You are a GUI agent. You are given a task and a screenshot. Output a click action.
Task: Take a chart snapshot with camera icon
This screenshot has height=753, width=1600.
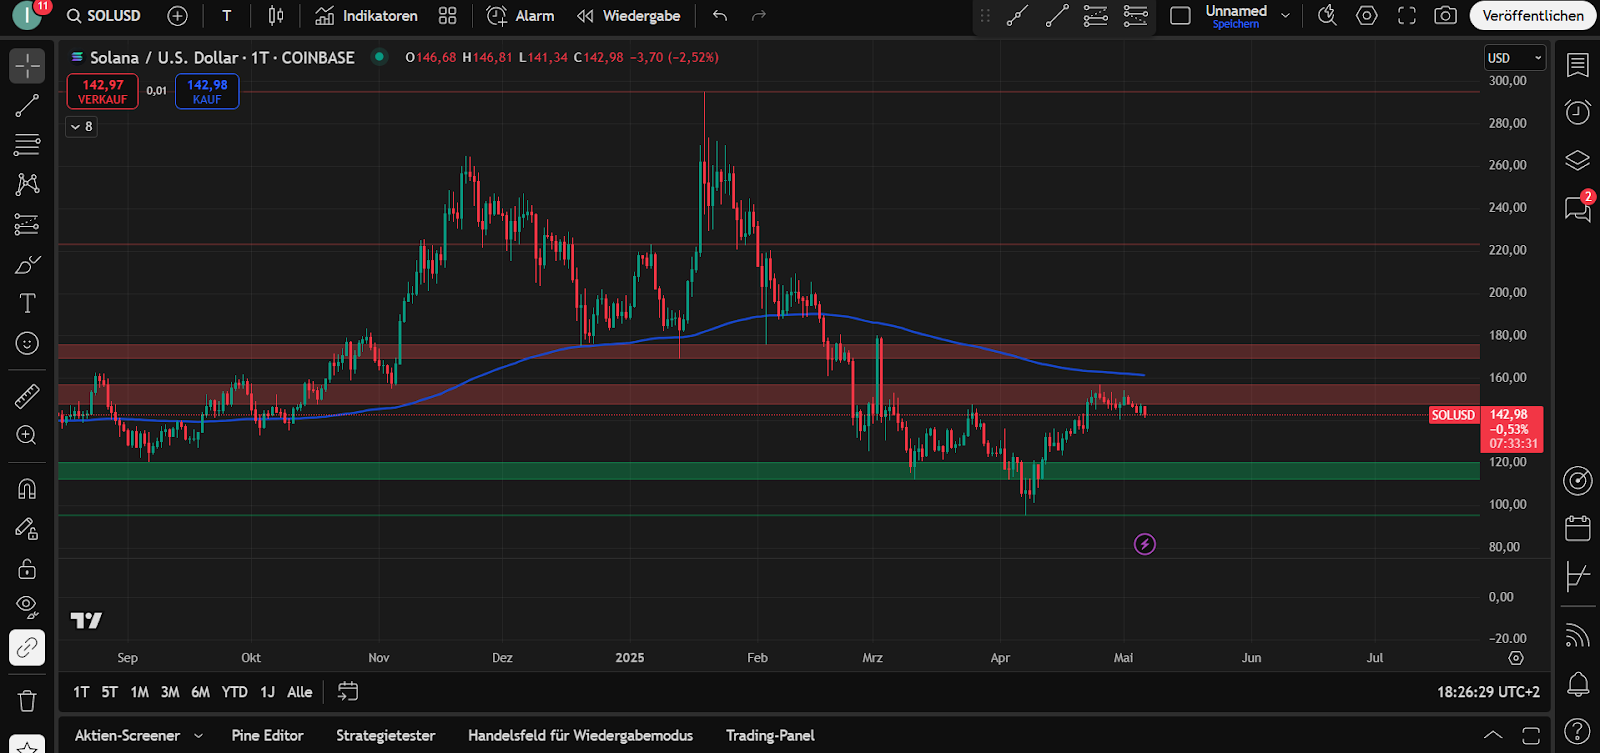[x=1445, y=16]
